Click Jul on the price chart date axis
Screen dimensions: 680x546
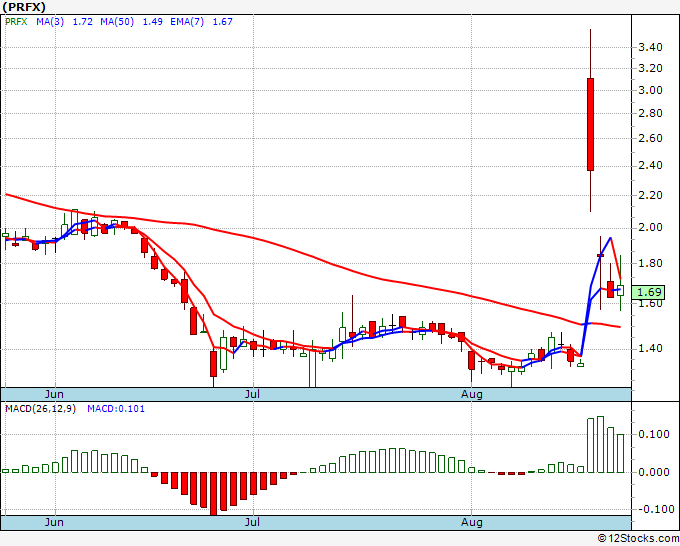252,394
